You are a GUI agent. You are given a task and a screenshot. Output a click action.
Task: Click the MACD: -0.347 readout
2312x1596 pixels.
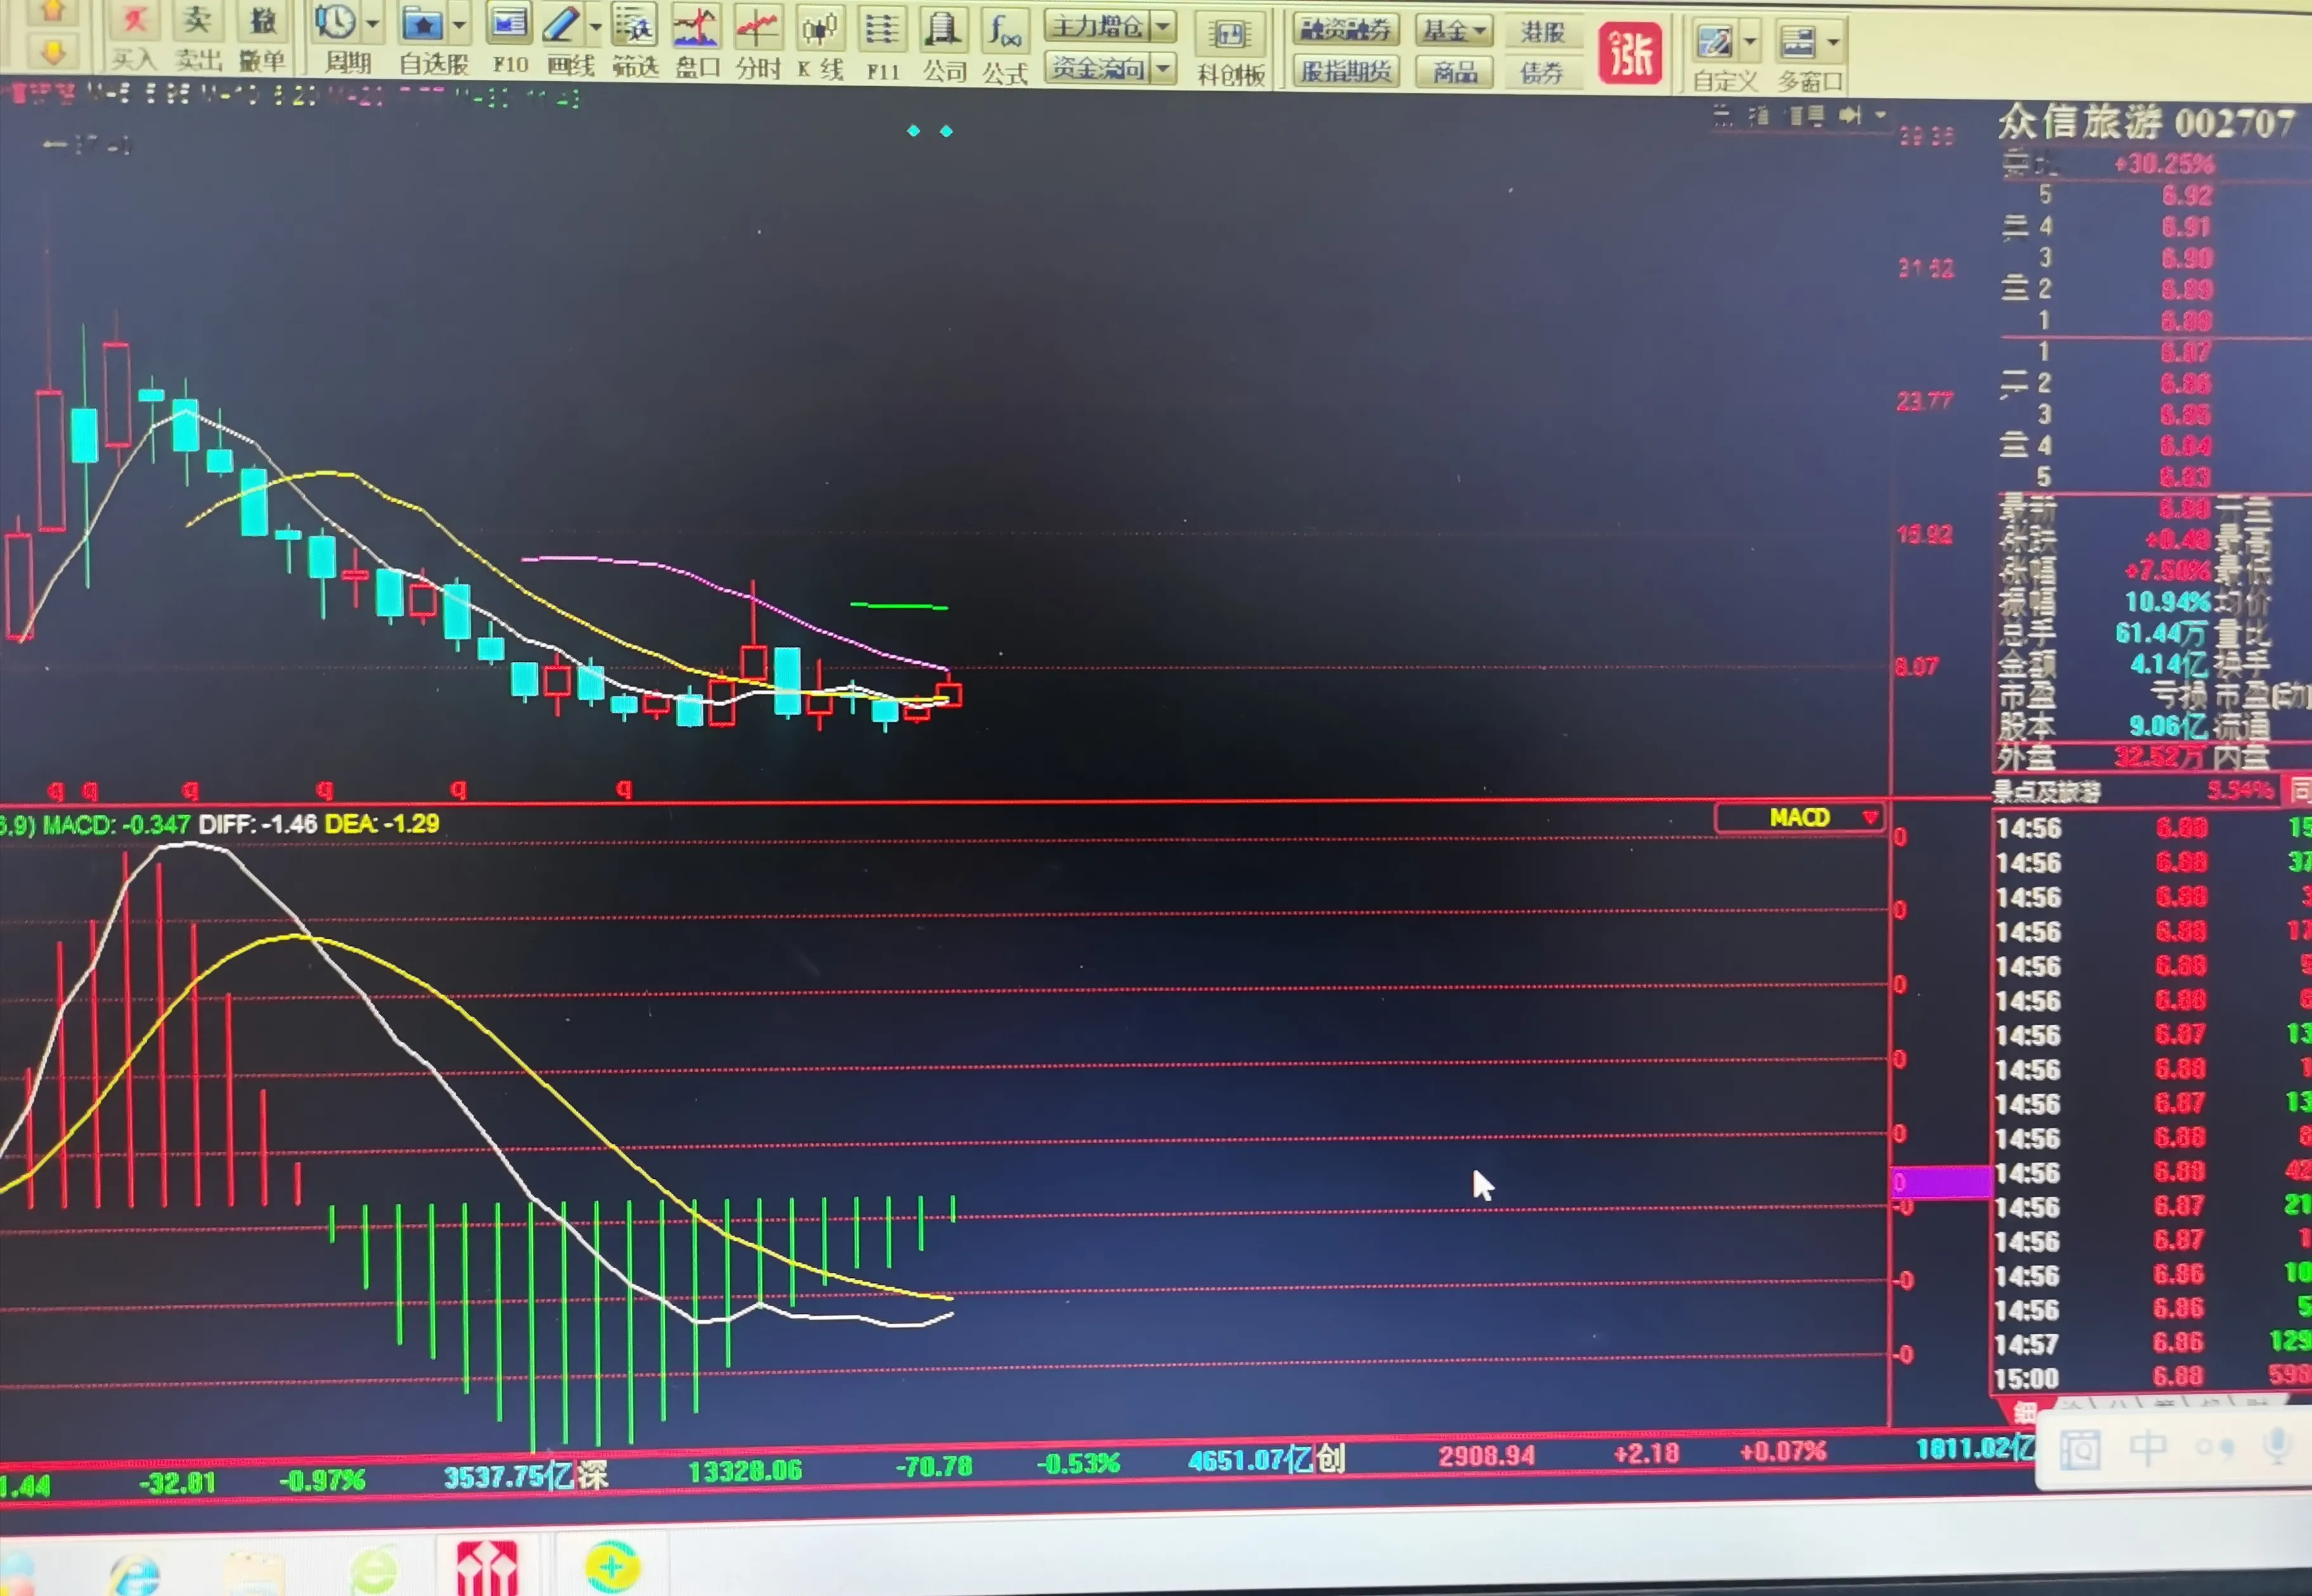(x=116, y=825)
